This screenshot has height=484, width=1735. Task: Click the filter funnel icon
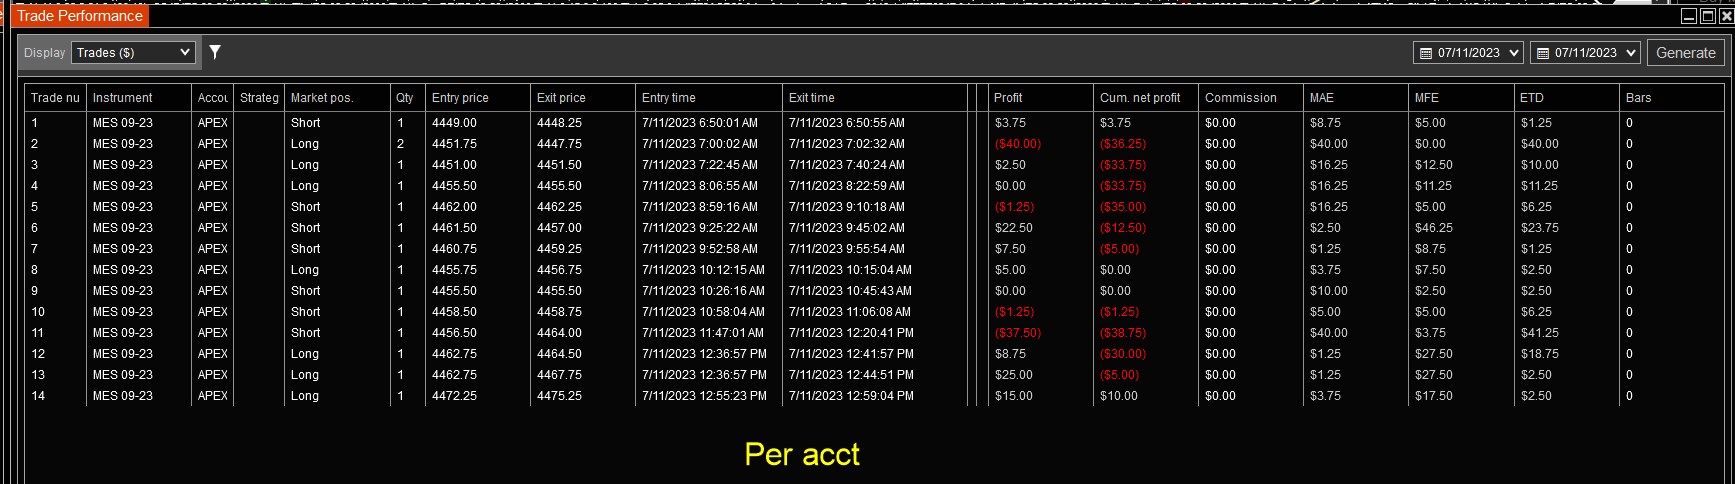214,52
